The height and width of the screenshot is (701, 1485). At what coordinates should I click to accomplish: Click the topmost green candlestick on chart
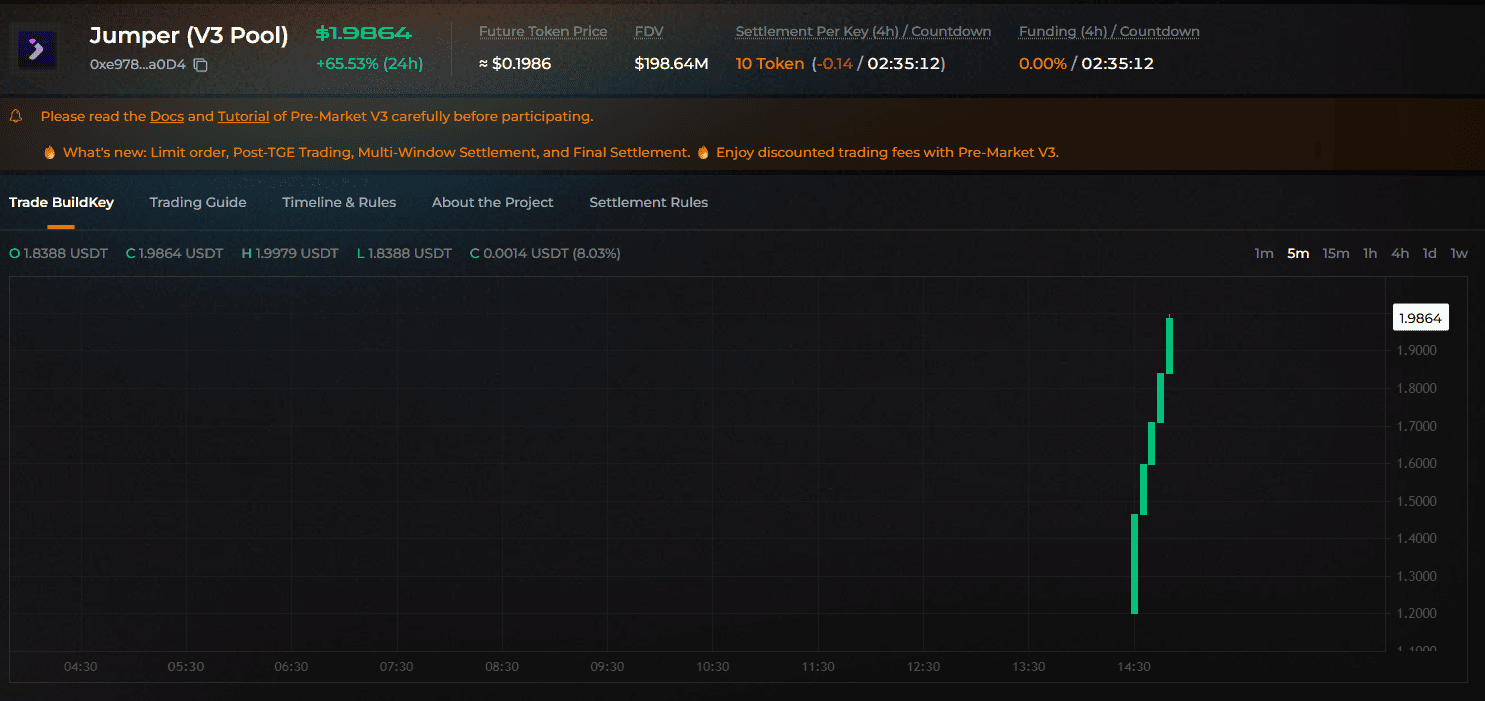1169,345
